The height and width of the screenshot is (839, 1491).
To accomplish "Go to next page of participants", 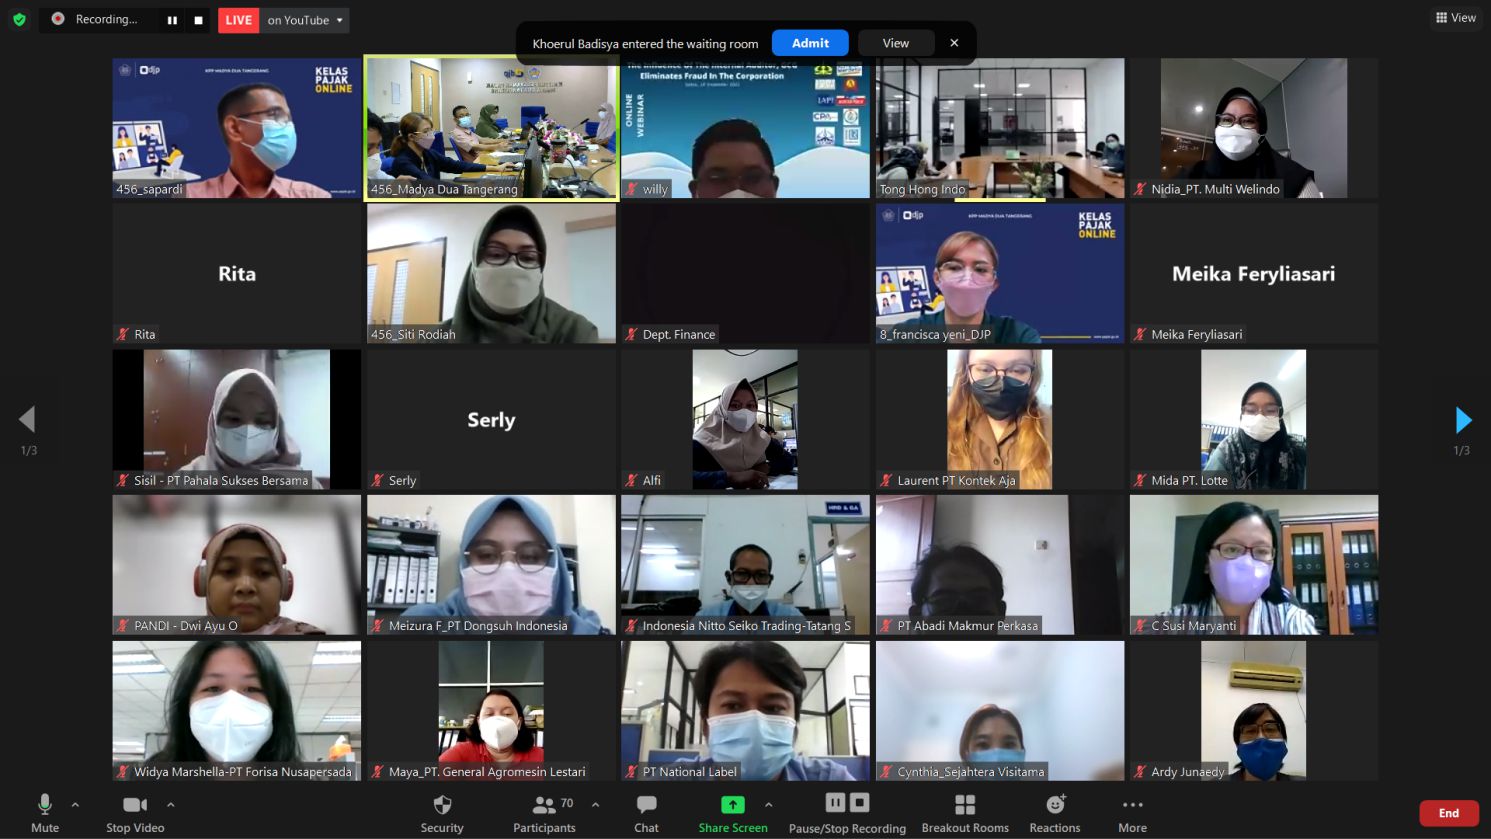I will (1463, 420).
